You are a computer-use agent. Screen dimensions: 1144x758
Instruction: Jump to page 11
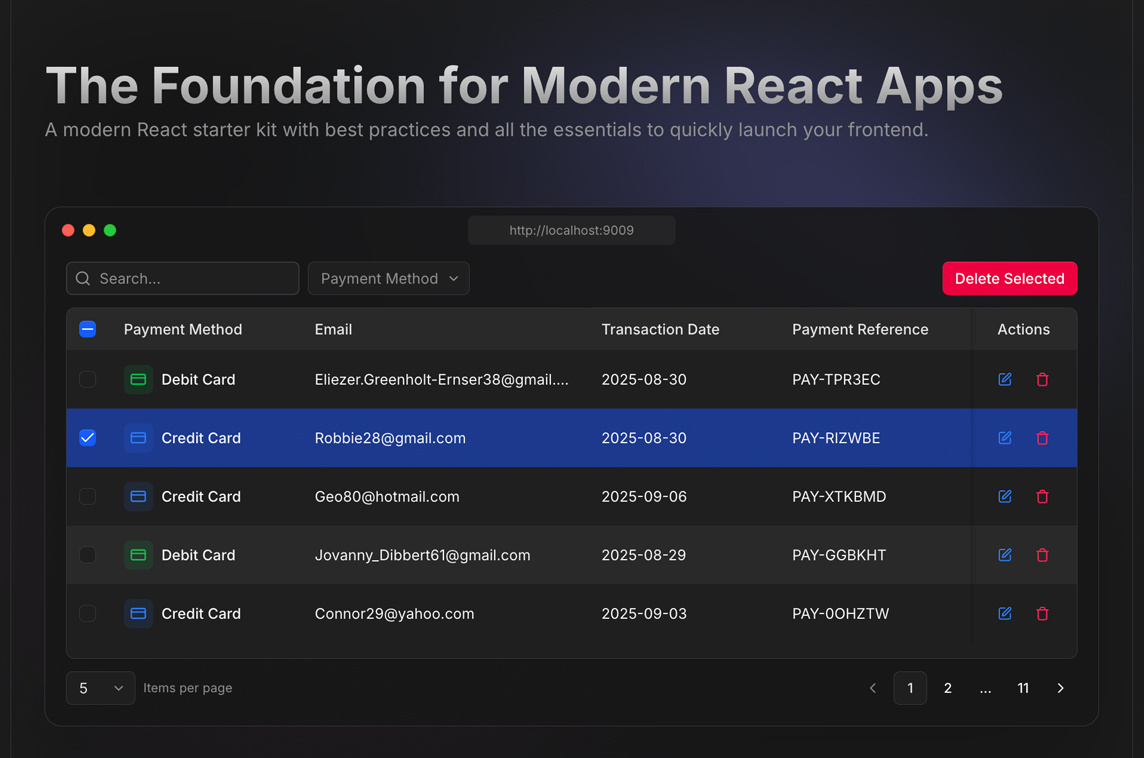(x=1023, y=688)
